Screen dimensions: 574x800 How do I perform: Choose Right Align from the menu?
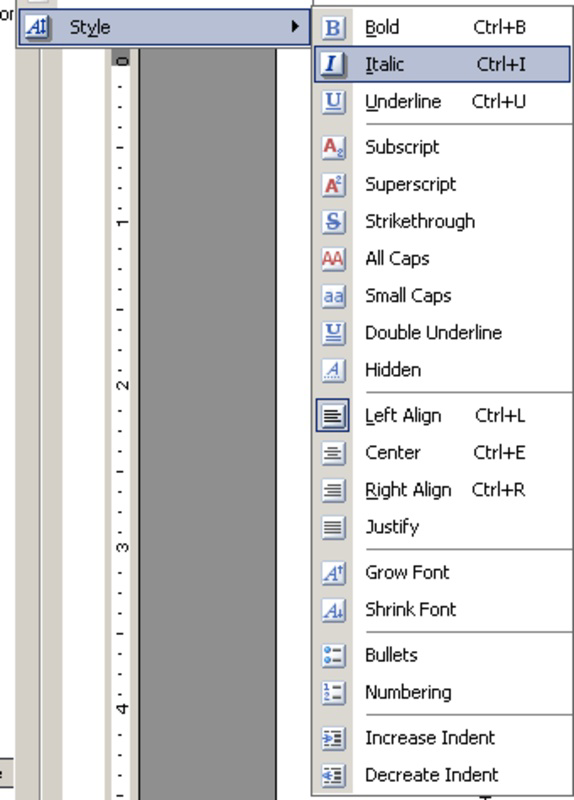(442, 490)
